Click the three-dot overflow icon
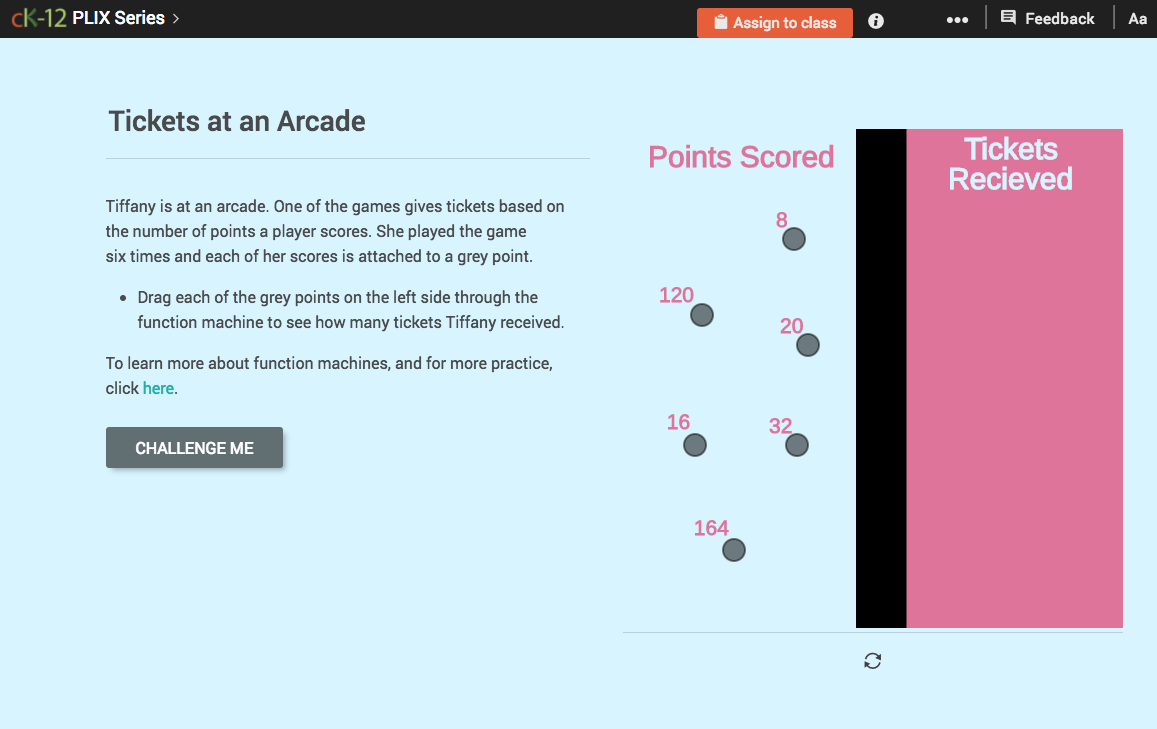 [x=957, y=20]
